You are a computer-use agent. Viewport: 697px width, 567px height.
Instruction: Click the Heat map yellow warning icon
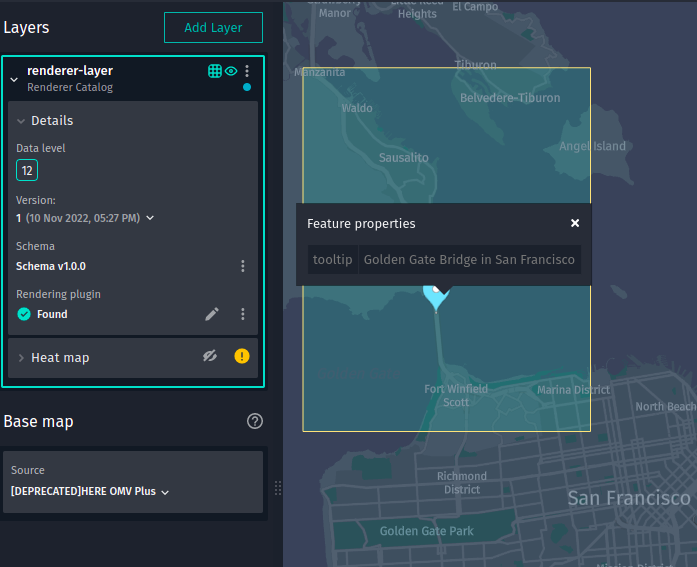click(242, 356)
